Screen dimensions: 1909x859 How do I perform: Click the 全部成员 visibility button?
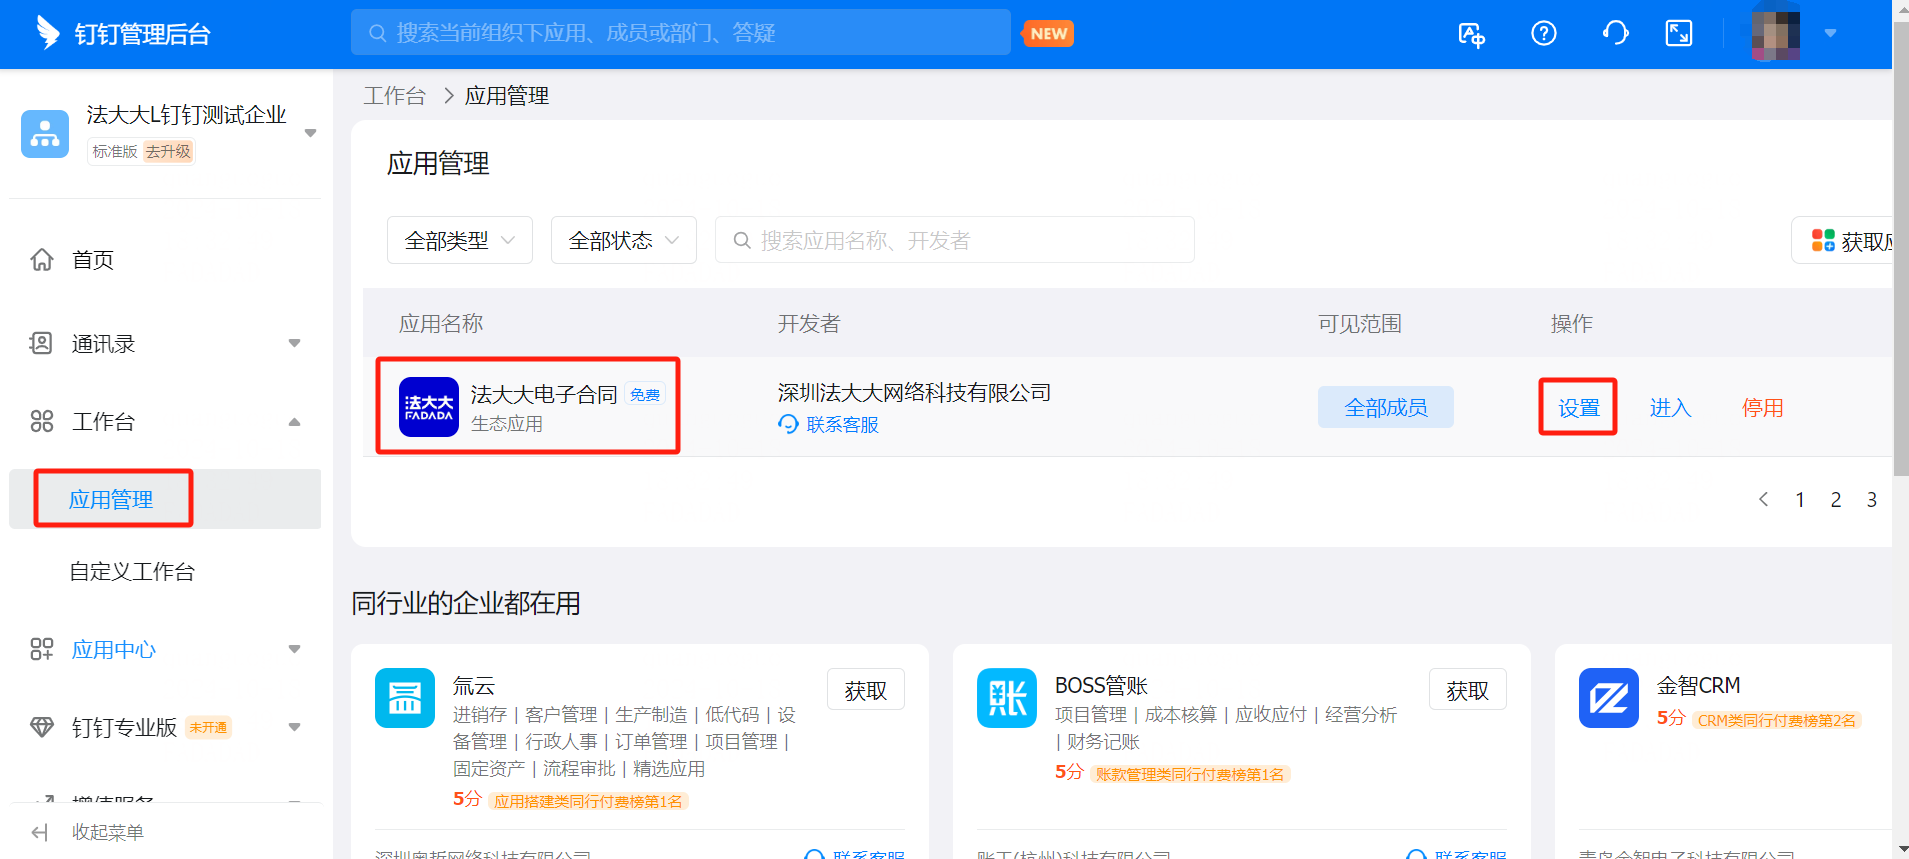[x=1386, y=407]
